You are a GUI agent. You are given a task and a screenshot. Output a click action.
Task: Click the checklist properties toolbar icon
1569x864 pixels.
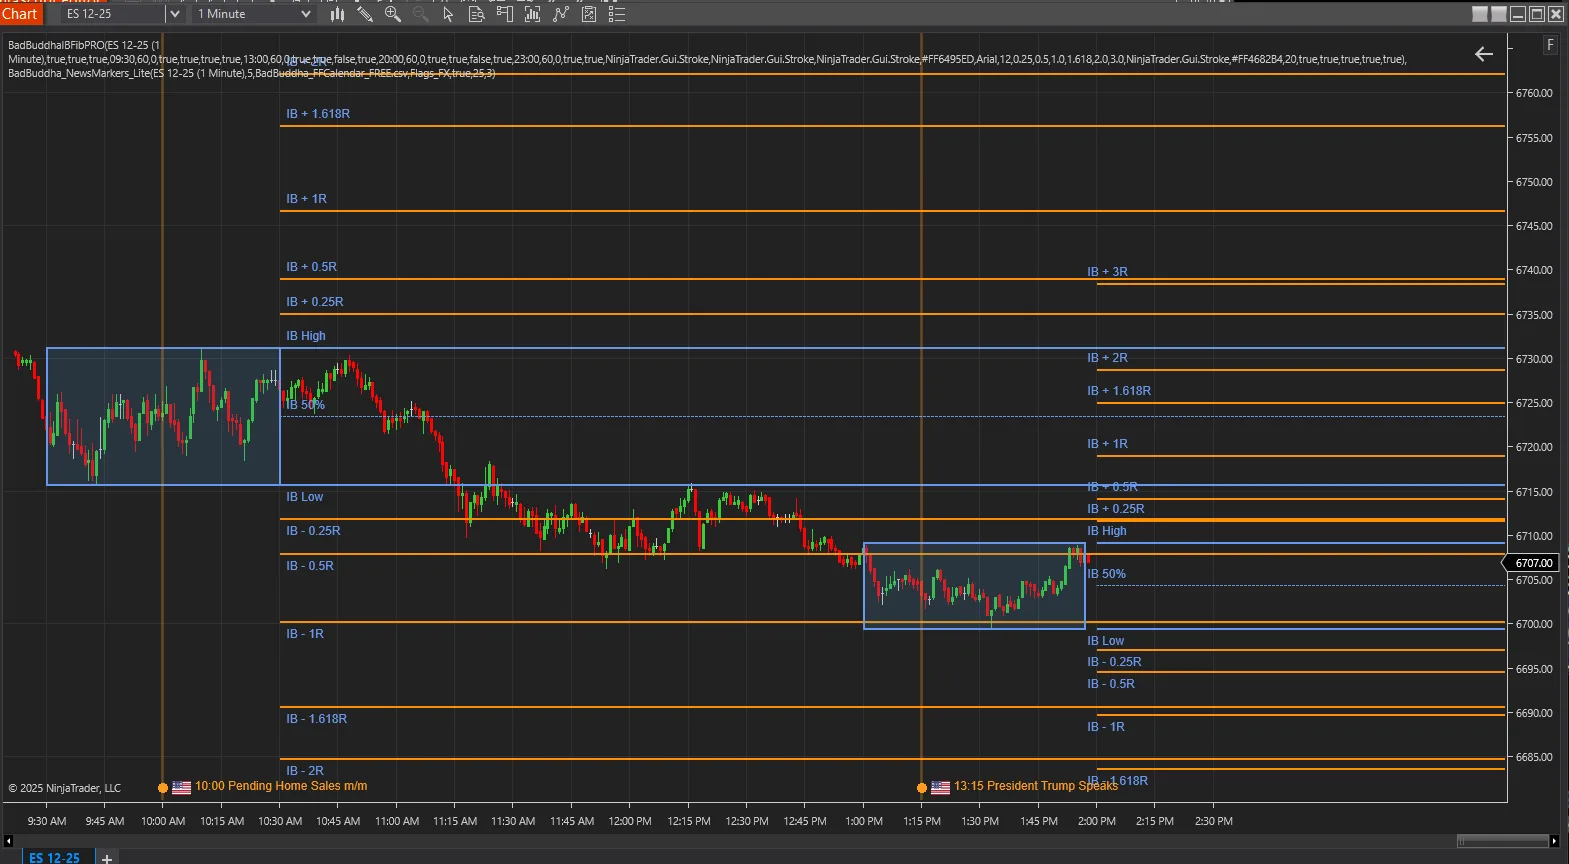(x=589, y=14)
